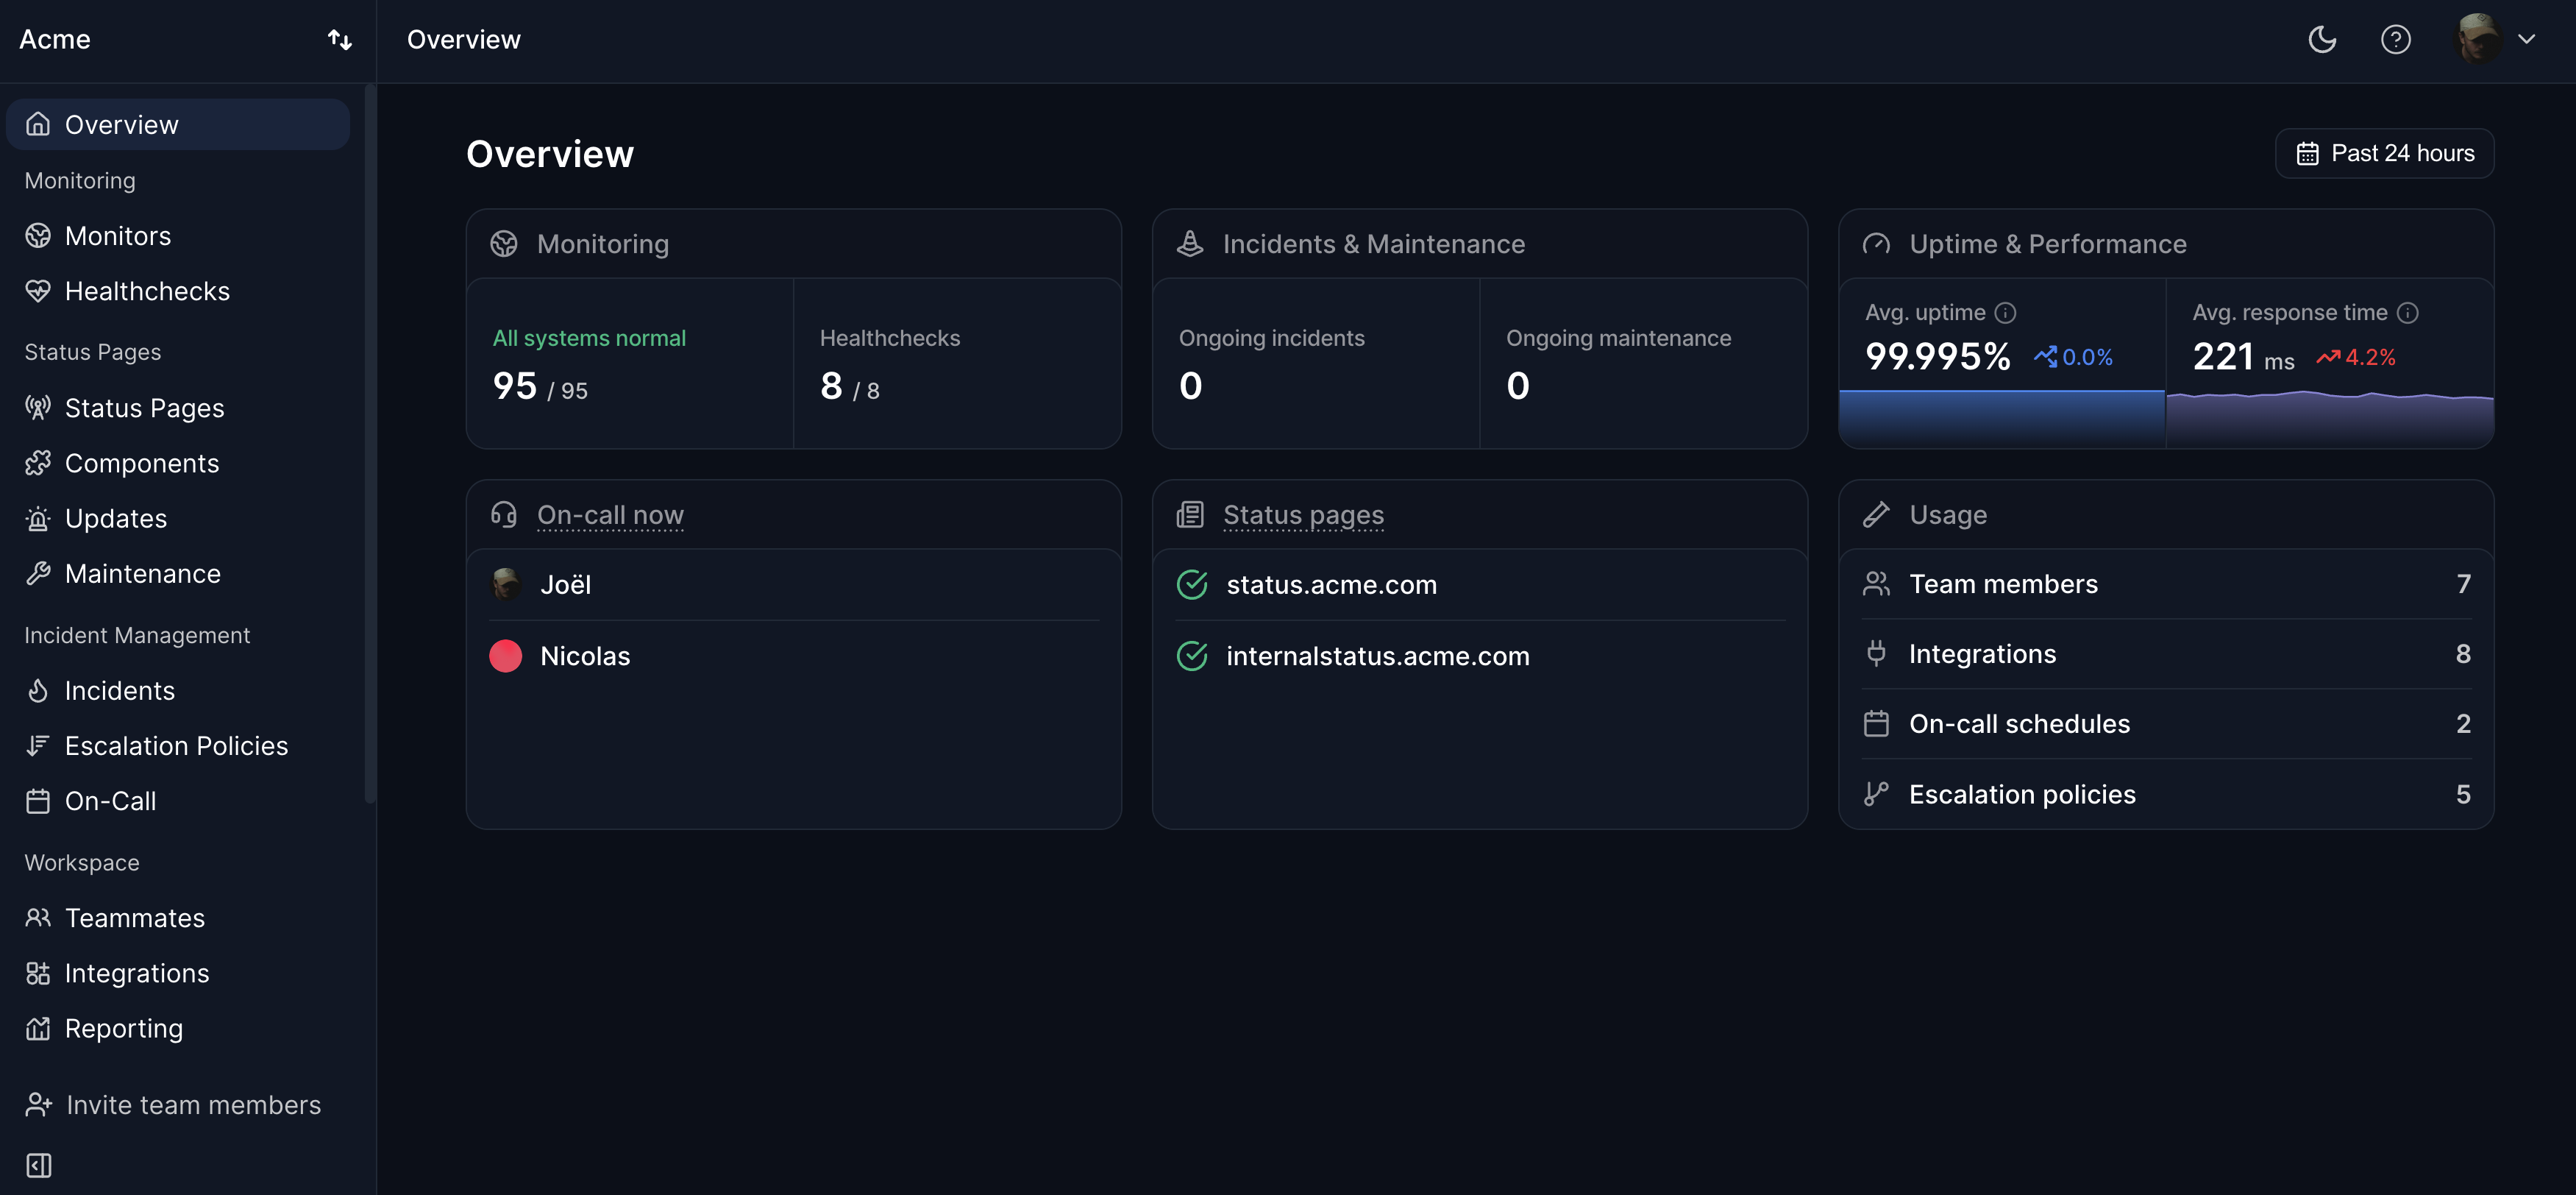Screen dimensions: 2576x1195
Task: Click the sidebar Integrations blocks icon
Action: 38,973
